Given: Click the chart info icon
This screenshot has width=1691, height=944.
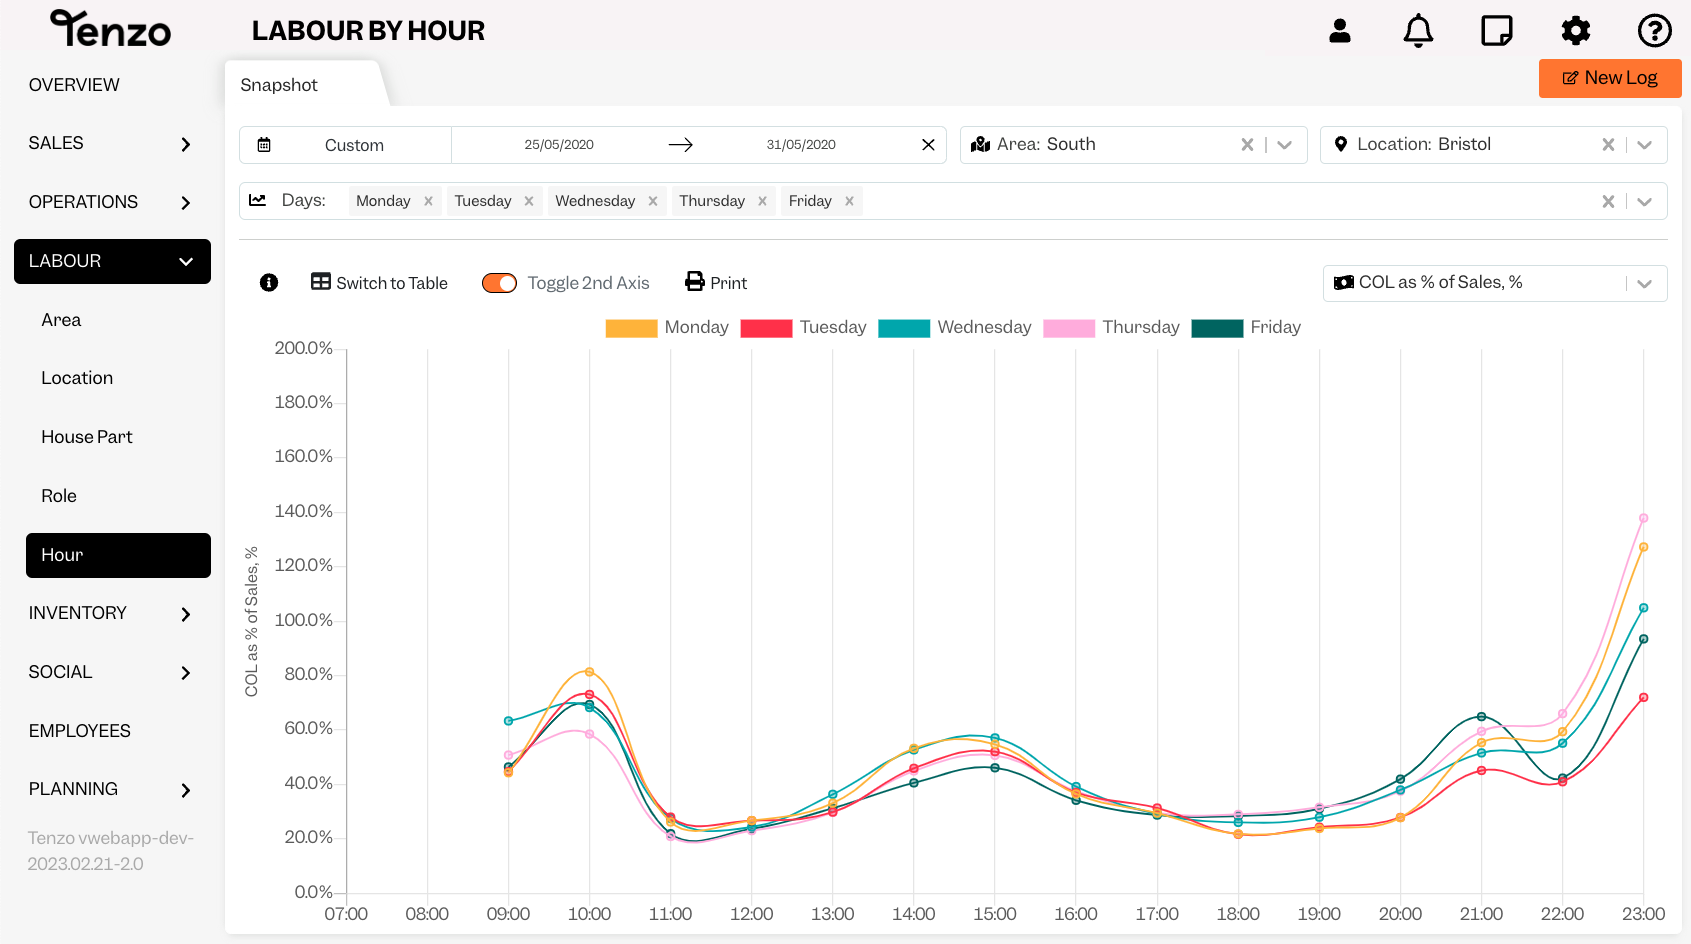Looking at the screenshot, I should [269, 283].
